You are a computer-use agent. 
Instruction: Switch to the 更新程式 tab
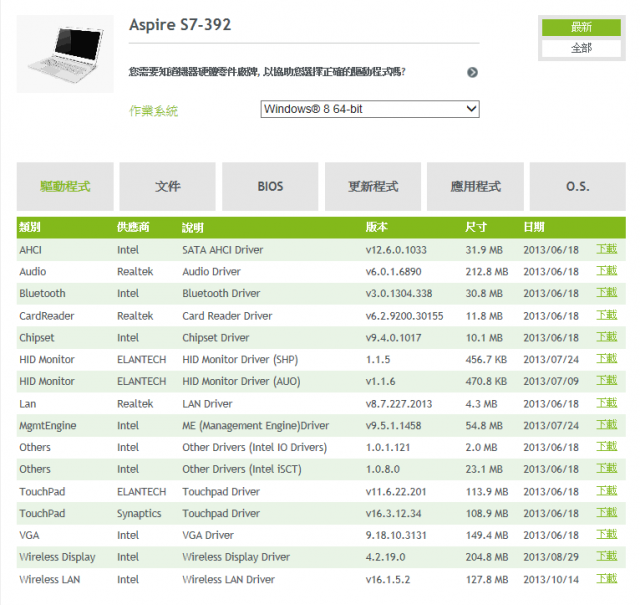pos(373,187)
